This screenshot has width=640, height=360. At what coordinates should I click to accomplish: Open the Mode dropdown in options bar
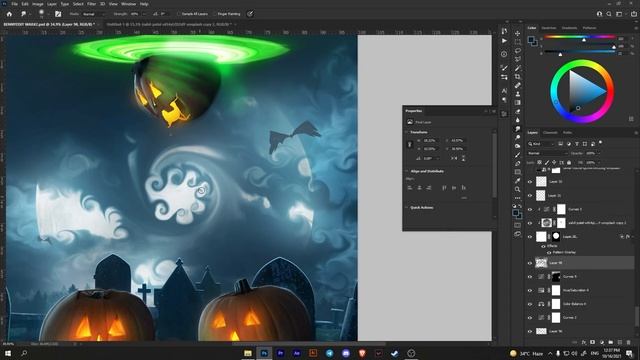point(94,14)
